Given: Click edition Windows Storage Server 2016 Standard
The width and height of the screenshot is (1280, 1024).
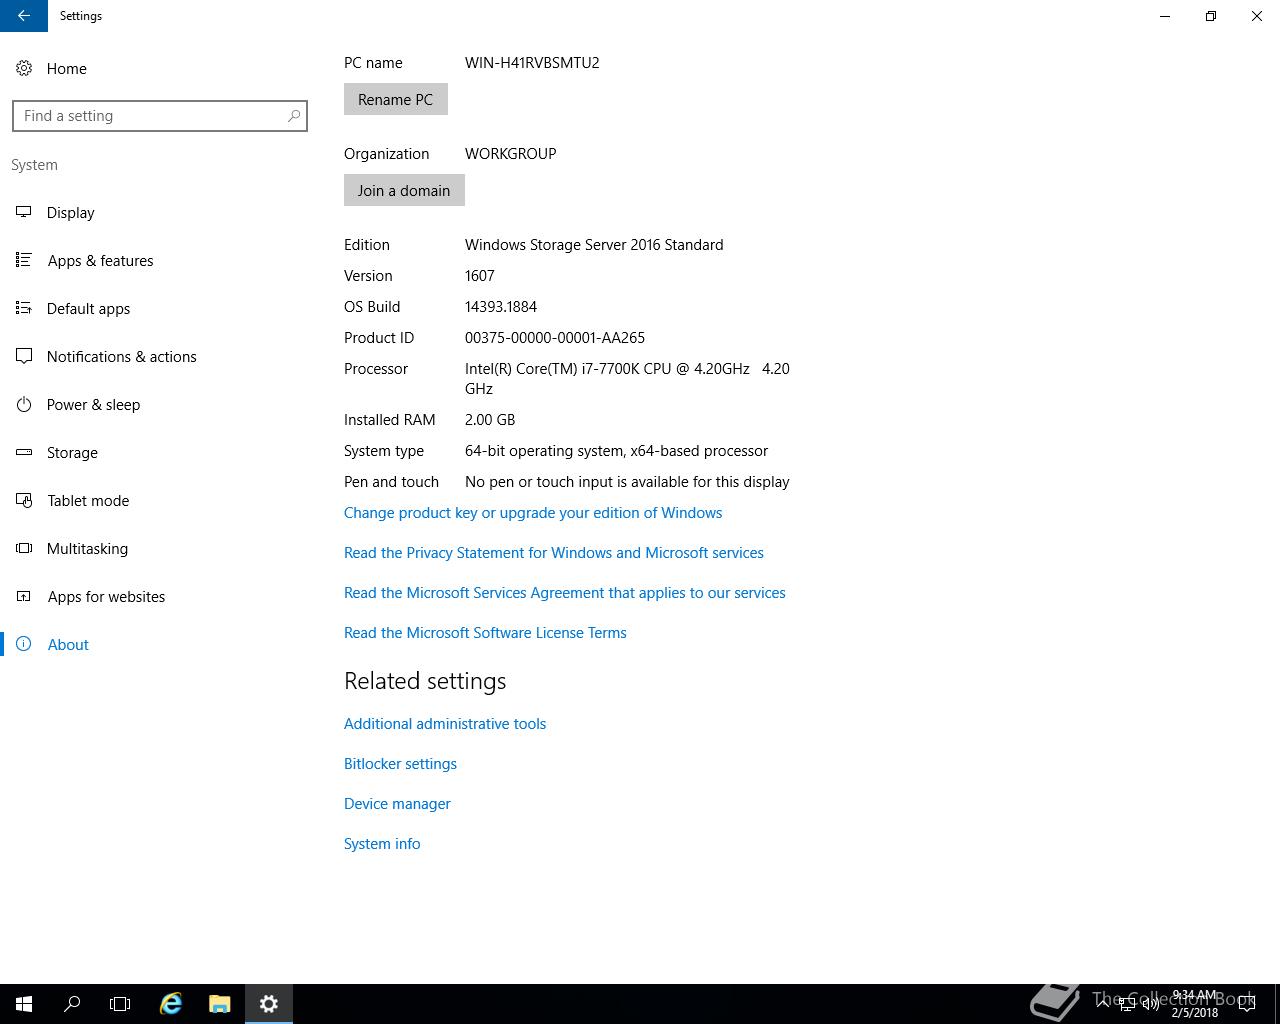Looking at the screenshot, I should [594, 245].
